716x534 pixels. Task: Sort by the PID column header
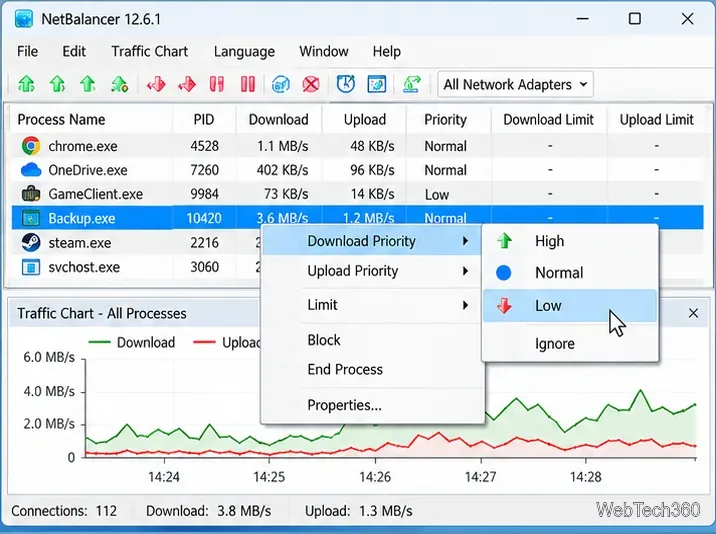pos(204,120)
